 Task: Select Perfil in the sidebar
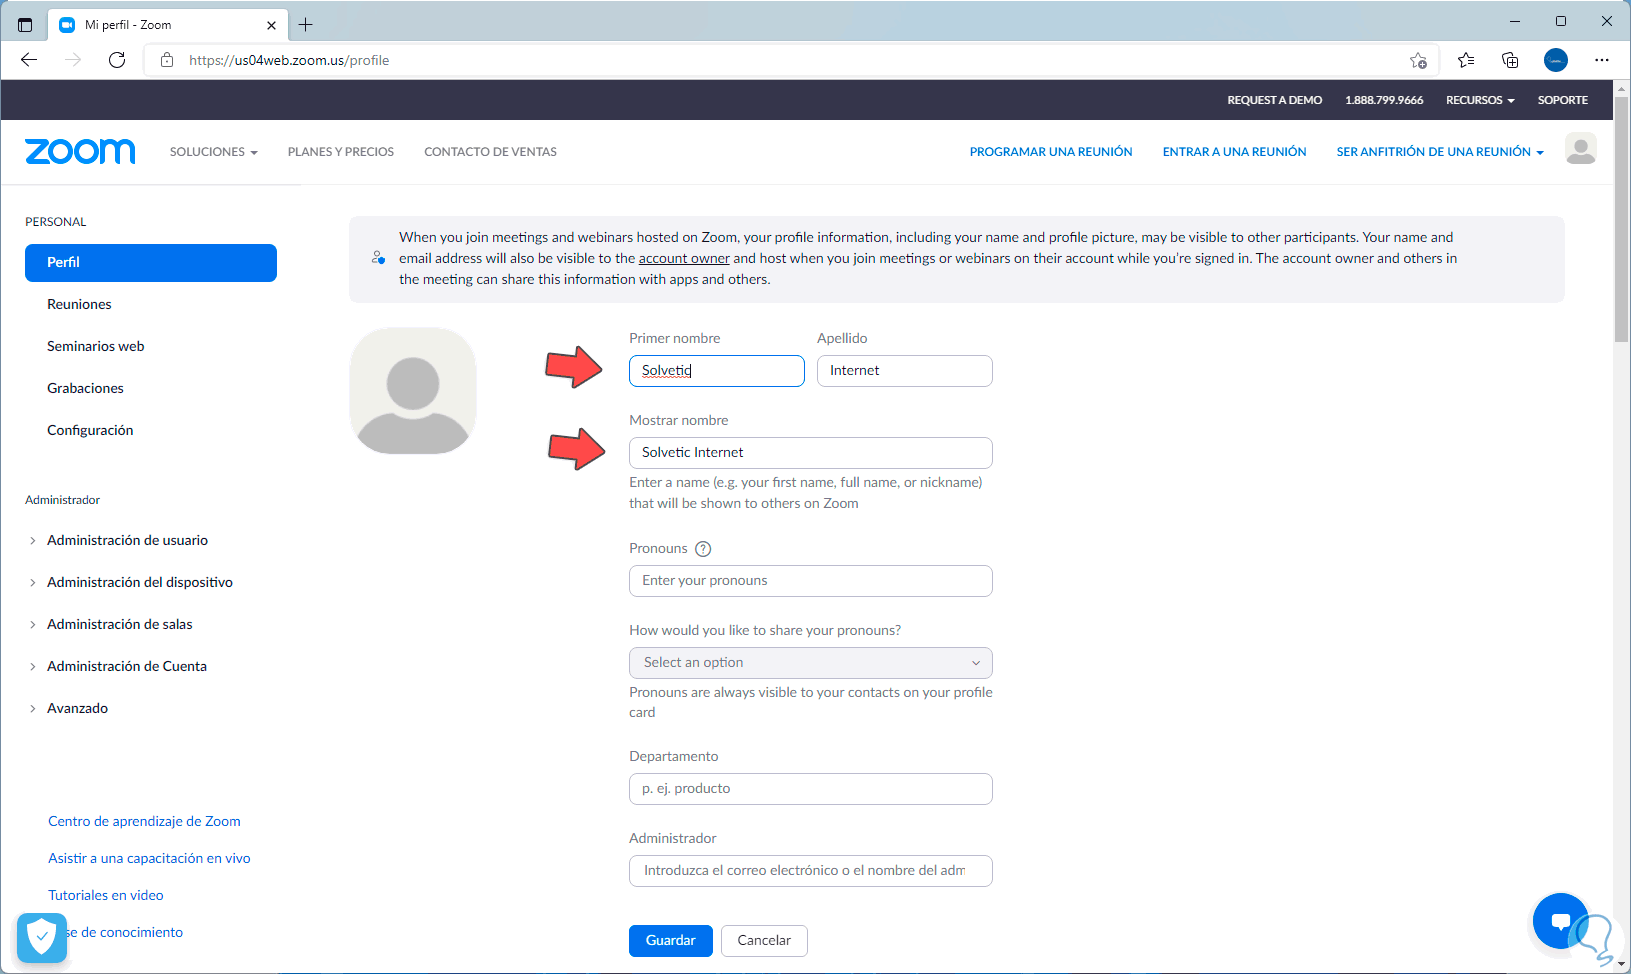point(151,263)
